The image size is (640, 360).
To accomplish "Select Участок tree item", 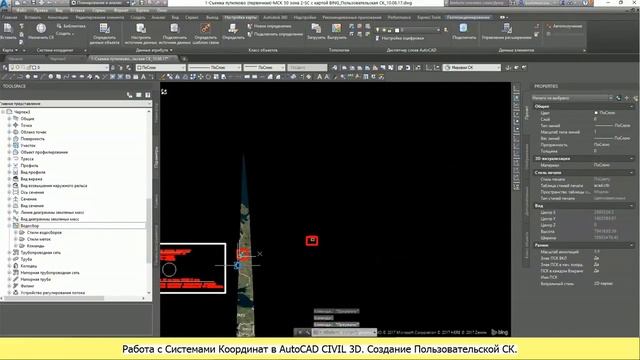I will (28, 145).
